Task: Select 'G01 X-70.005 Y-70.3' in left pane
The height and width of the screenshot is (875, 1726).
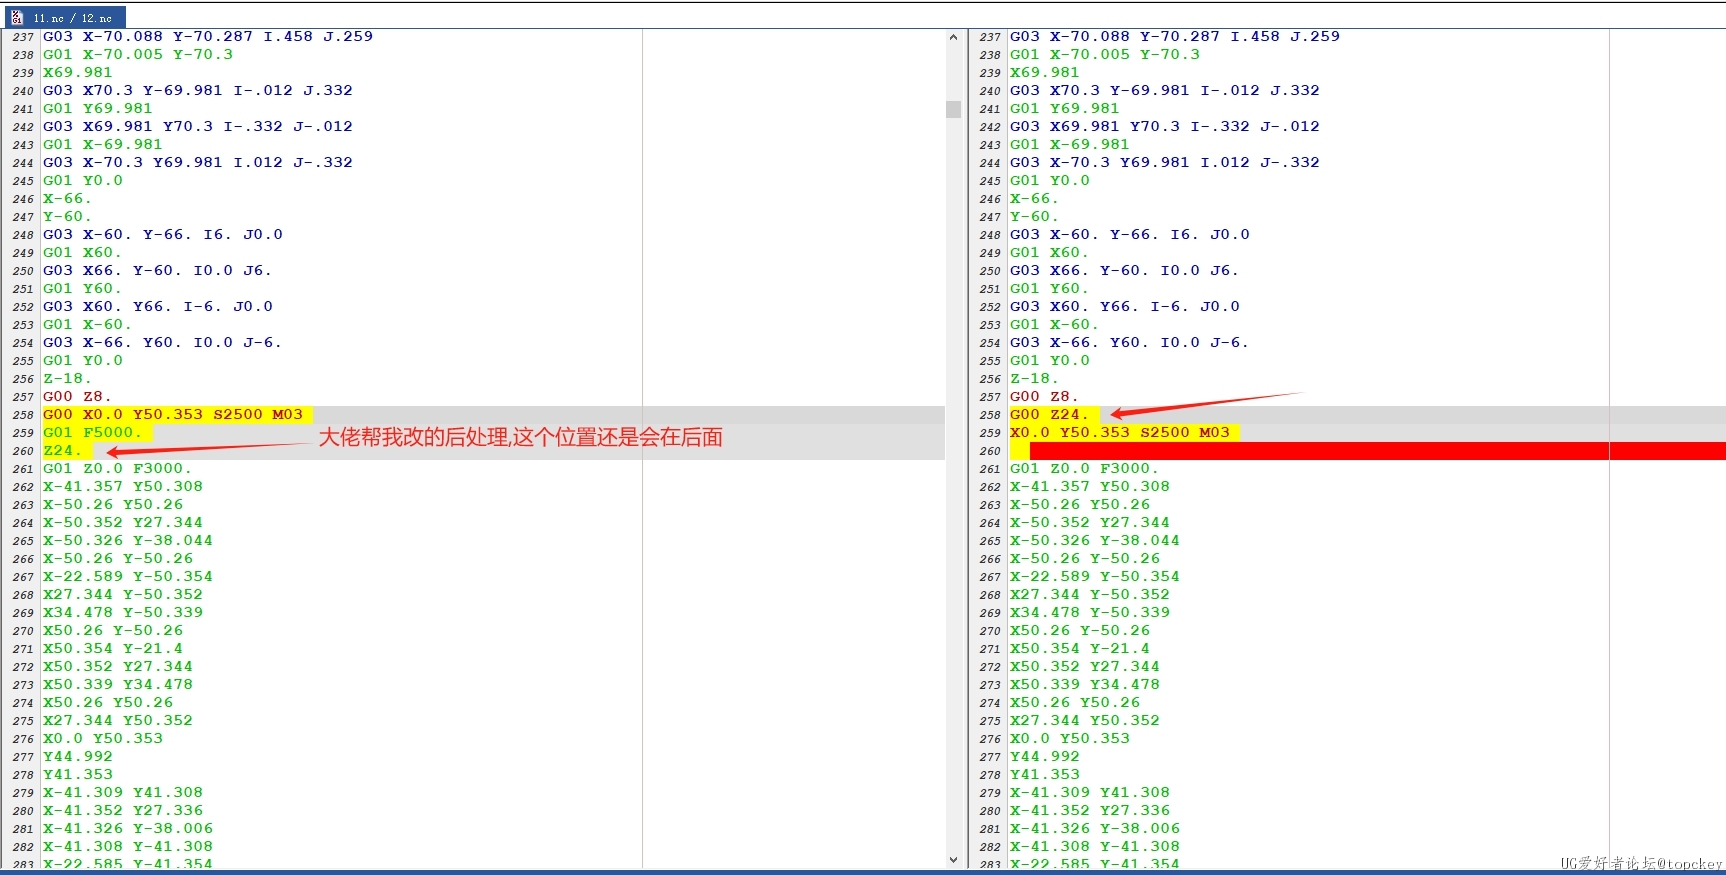Action: click(x=138, y=55)
